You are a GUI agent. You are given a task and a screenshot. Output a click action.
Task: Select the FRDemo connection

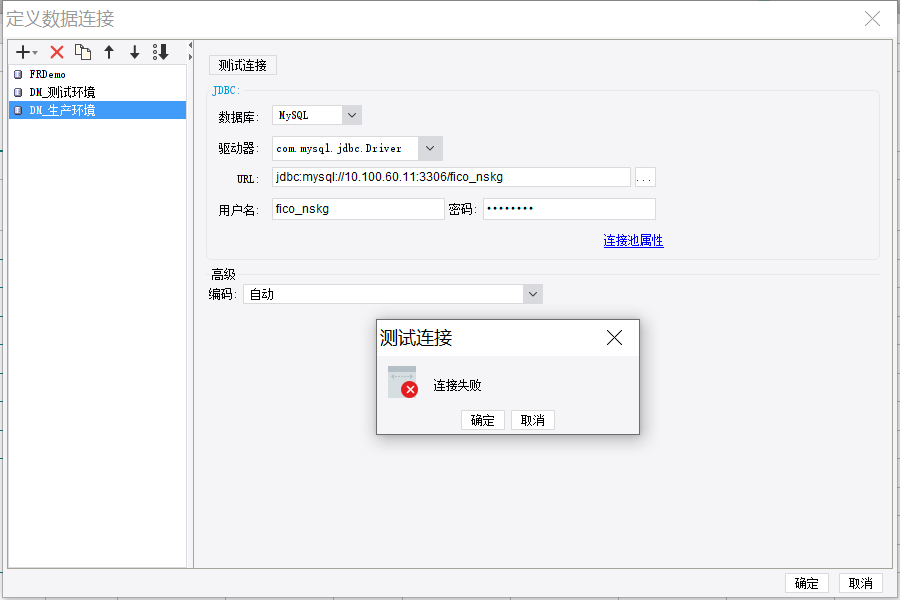point(97,74)
